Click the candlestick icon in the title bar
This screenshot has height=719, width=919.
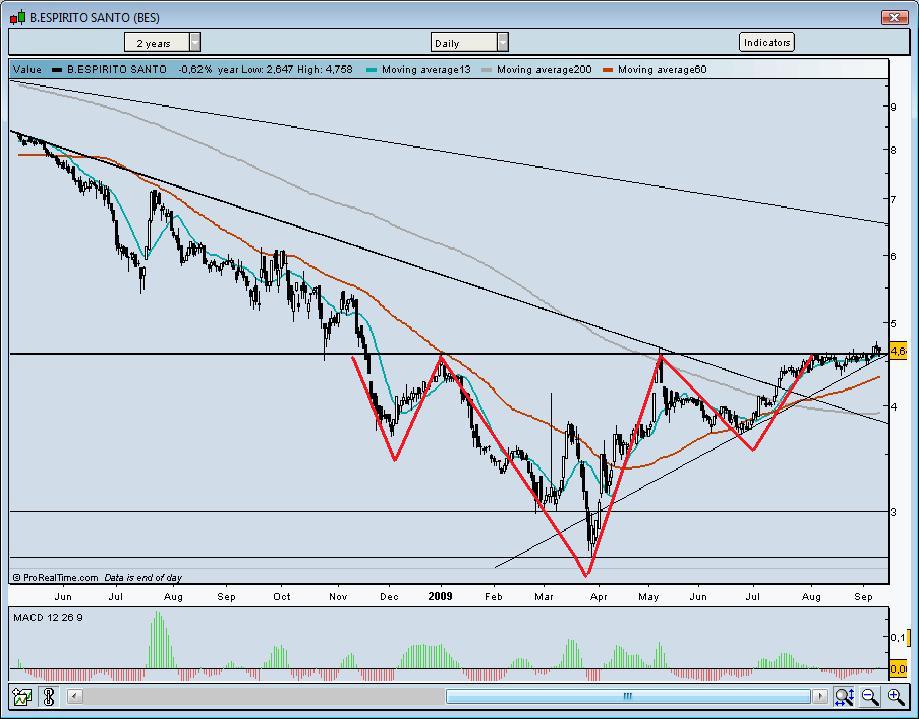18,18
